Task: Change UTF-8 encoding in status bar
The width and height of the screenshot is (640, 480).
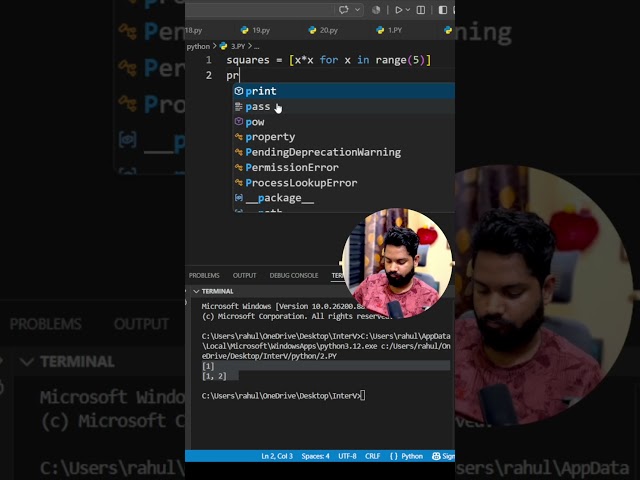Action: (x=347, y=456)
